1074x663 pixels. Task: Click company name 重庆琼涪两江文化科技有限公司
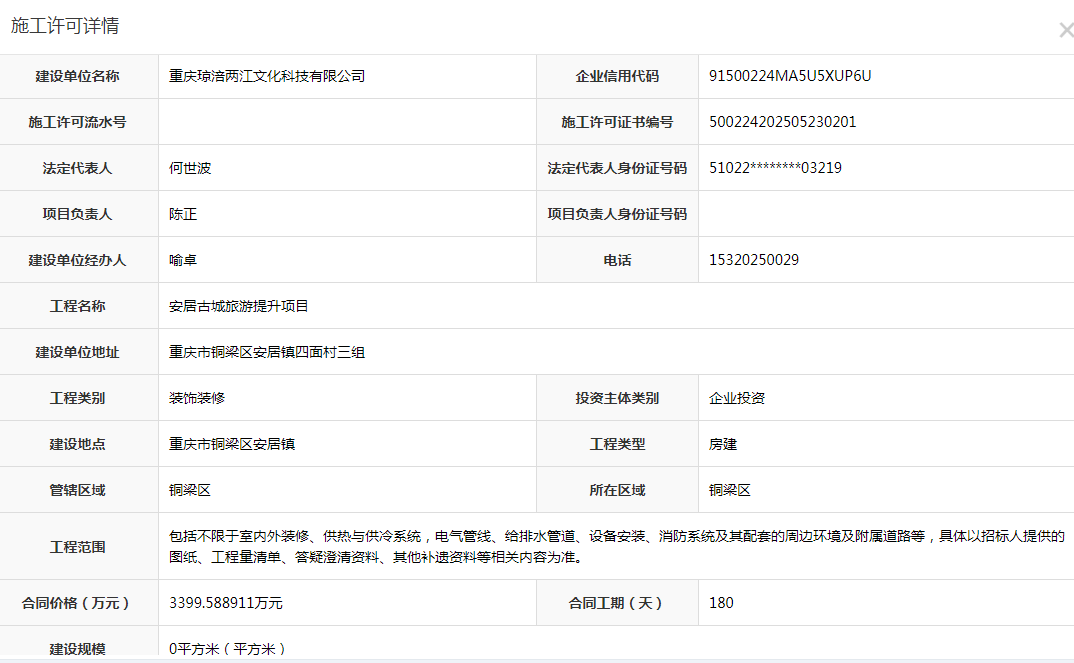pos(267,76)
